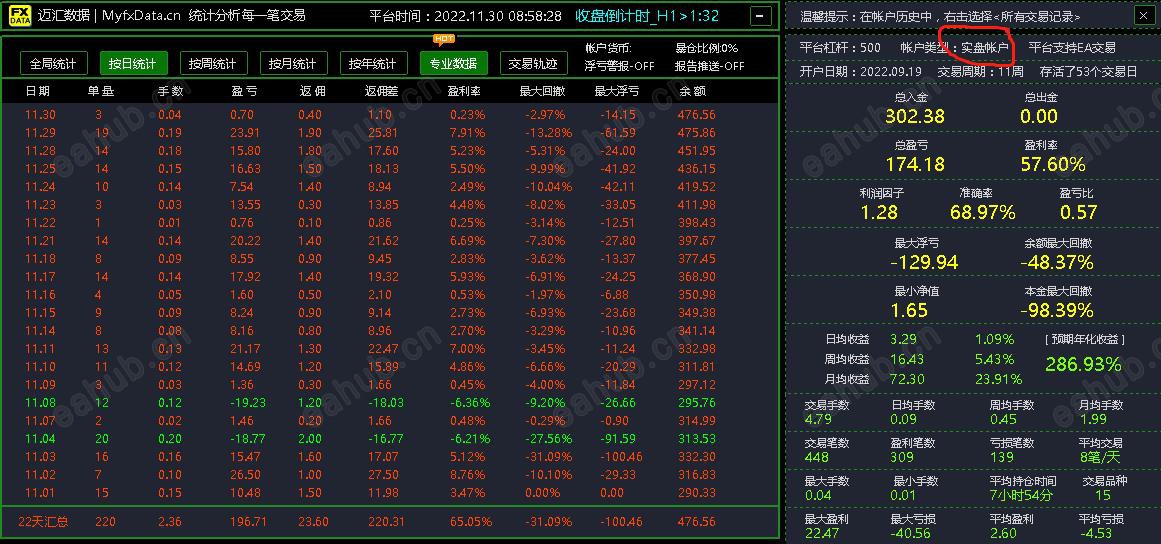Click the 平台杠杆 : 500 text
Viewport: 1161px width, 544px height.
840,47
